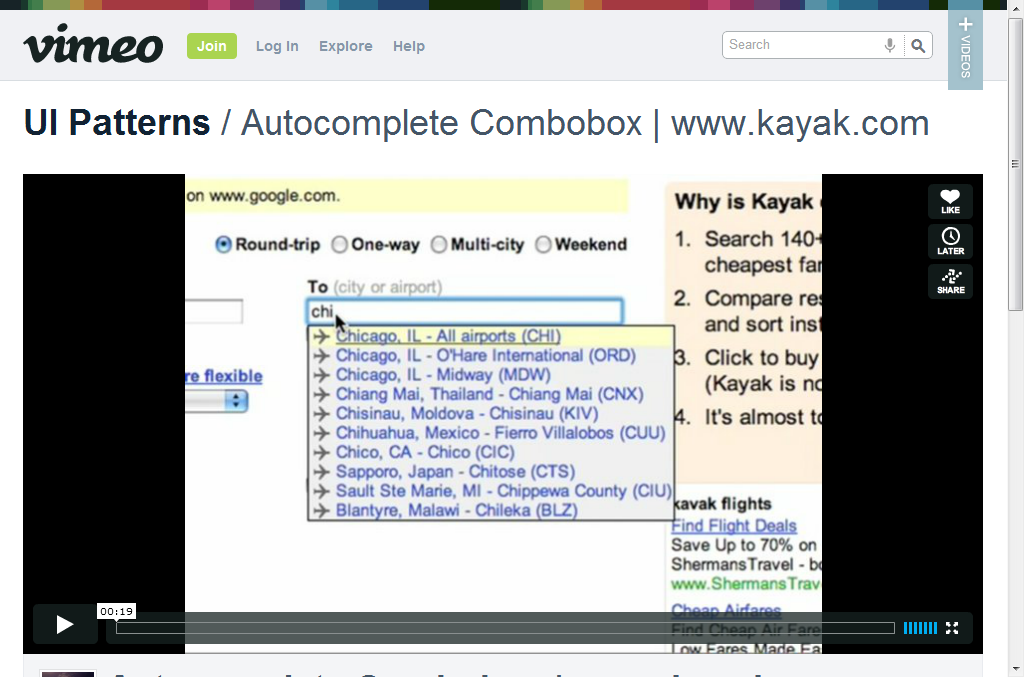The width and height of the screenshot is (1024, 677).
Task: Choose Chicago, IL - Midway (MDW) suggestion
Action: [x=490, y=375]
